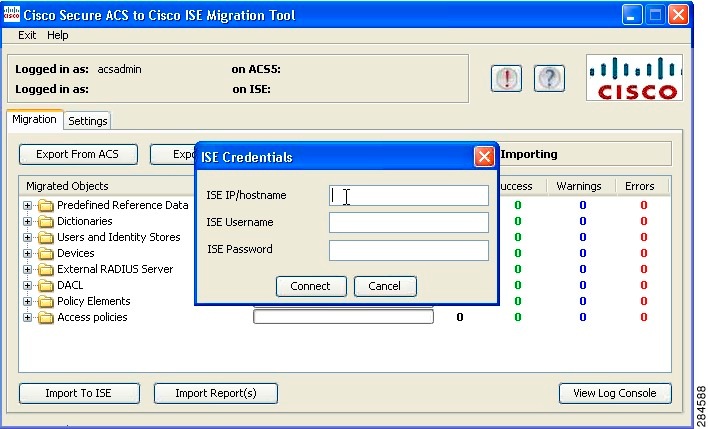Click the Warnings column header
This screenshot has height=429, width=708.
(x=579, y=187)
